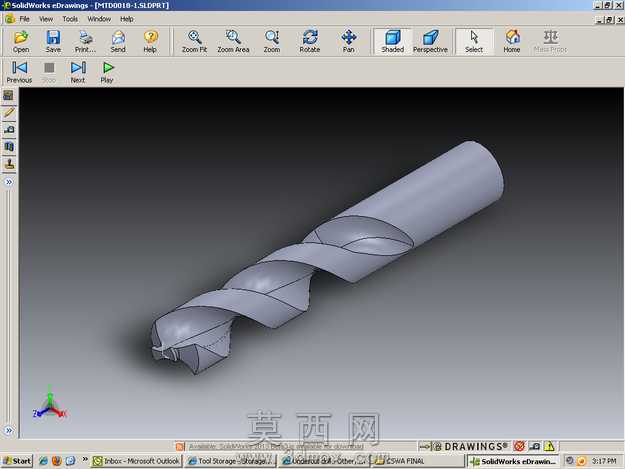Toggle Perspective view
Viewport: 625px width, 469px height.
click(430, 41)
